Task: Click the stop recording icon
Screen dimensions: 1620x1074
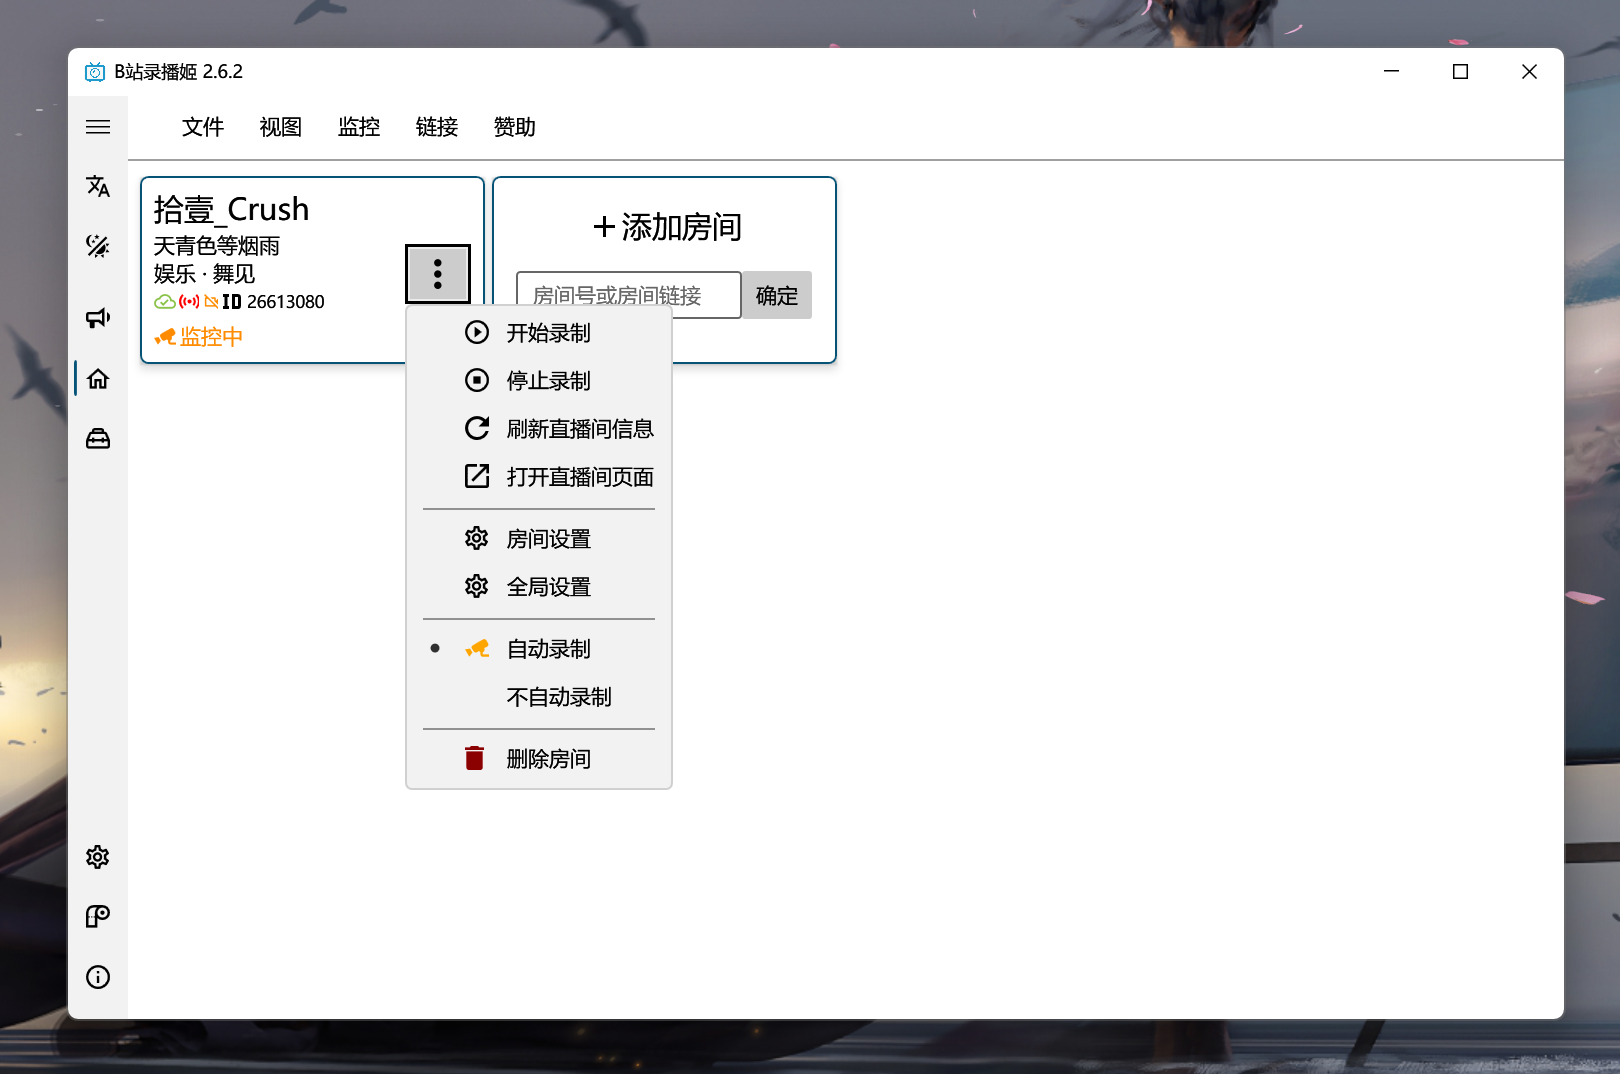Action: (477, 380)
